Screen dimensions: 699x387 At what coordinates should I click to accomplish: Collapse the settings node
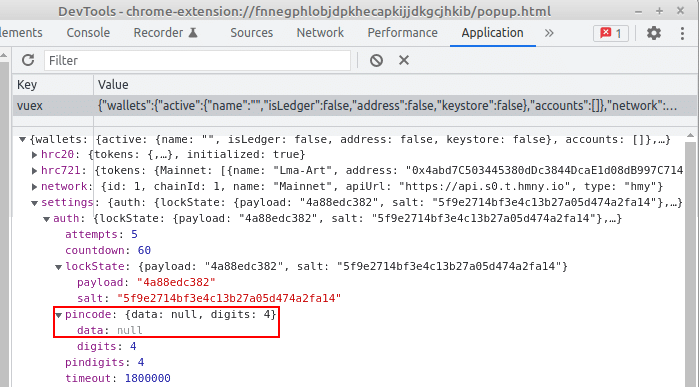[x=34, y=203]
